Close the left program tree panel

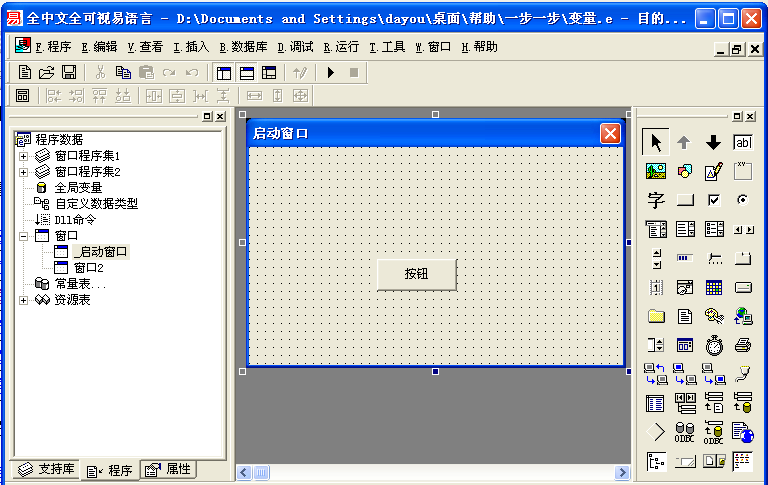pos(220,117)
